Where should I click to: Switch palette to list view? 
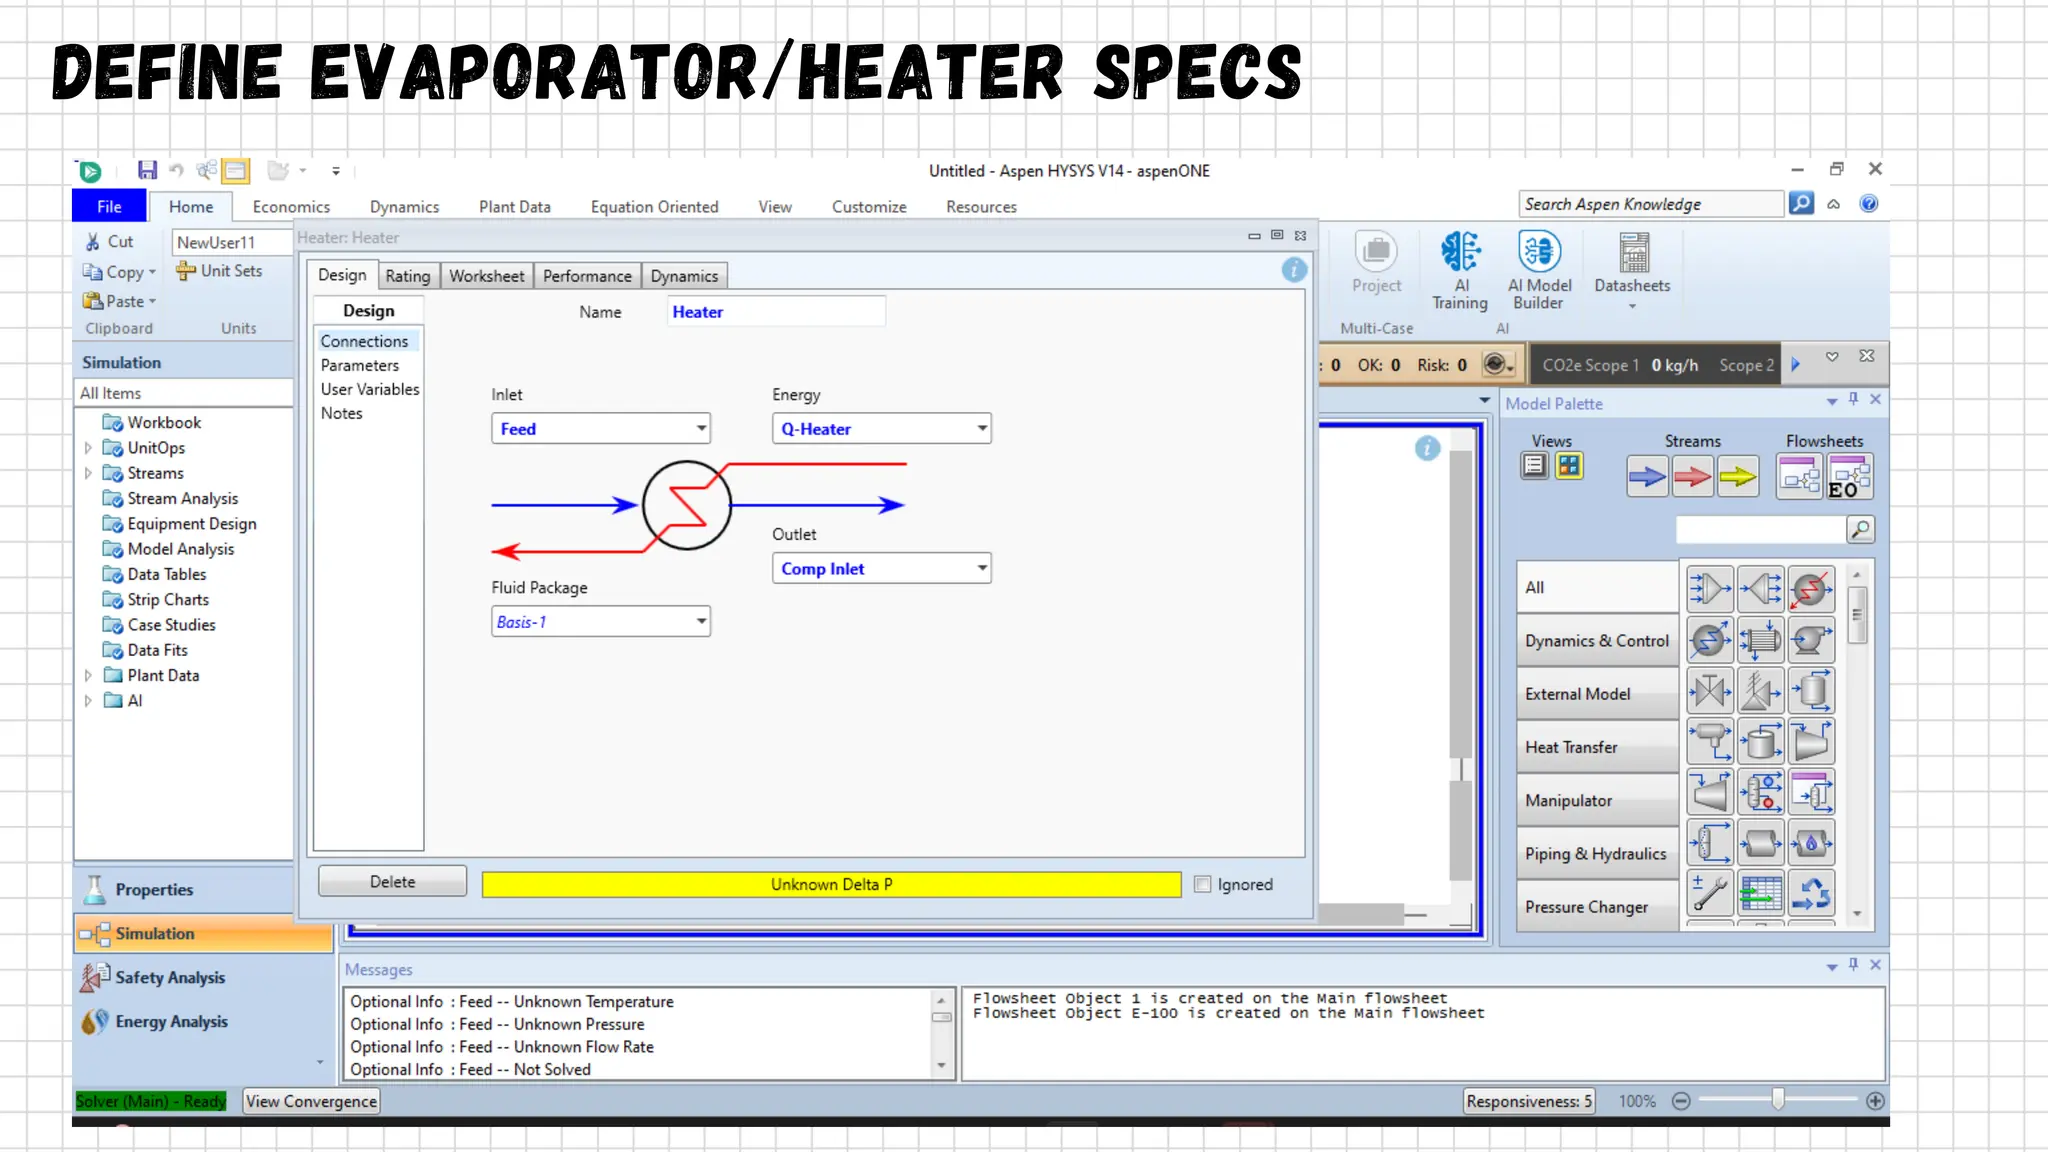tap(1534, 466)
